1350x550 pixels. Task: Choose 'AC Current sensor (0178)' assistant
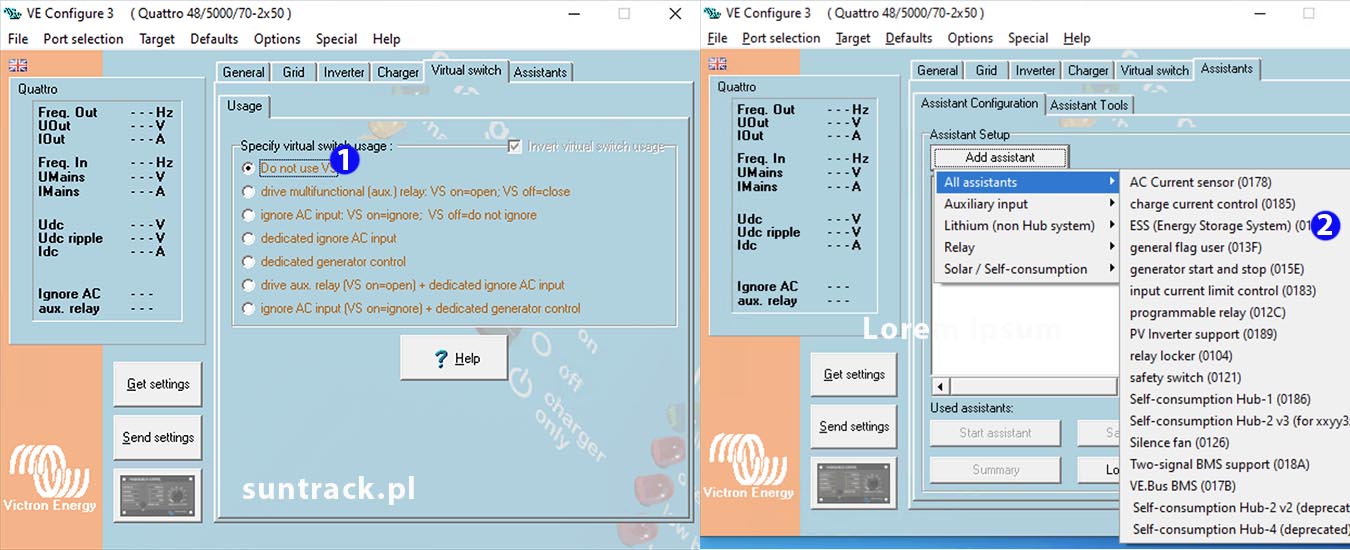point(1236,182)
